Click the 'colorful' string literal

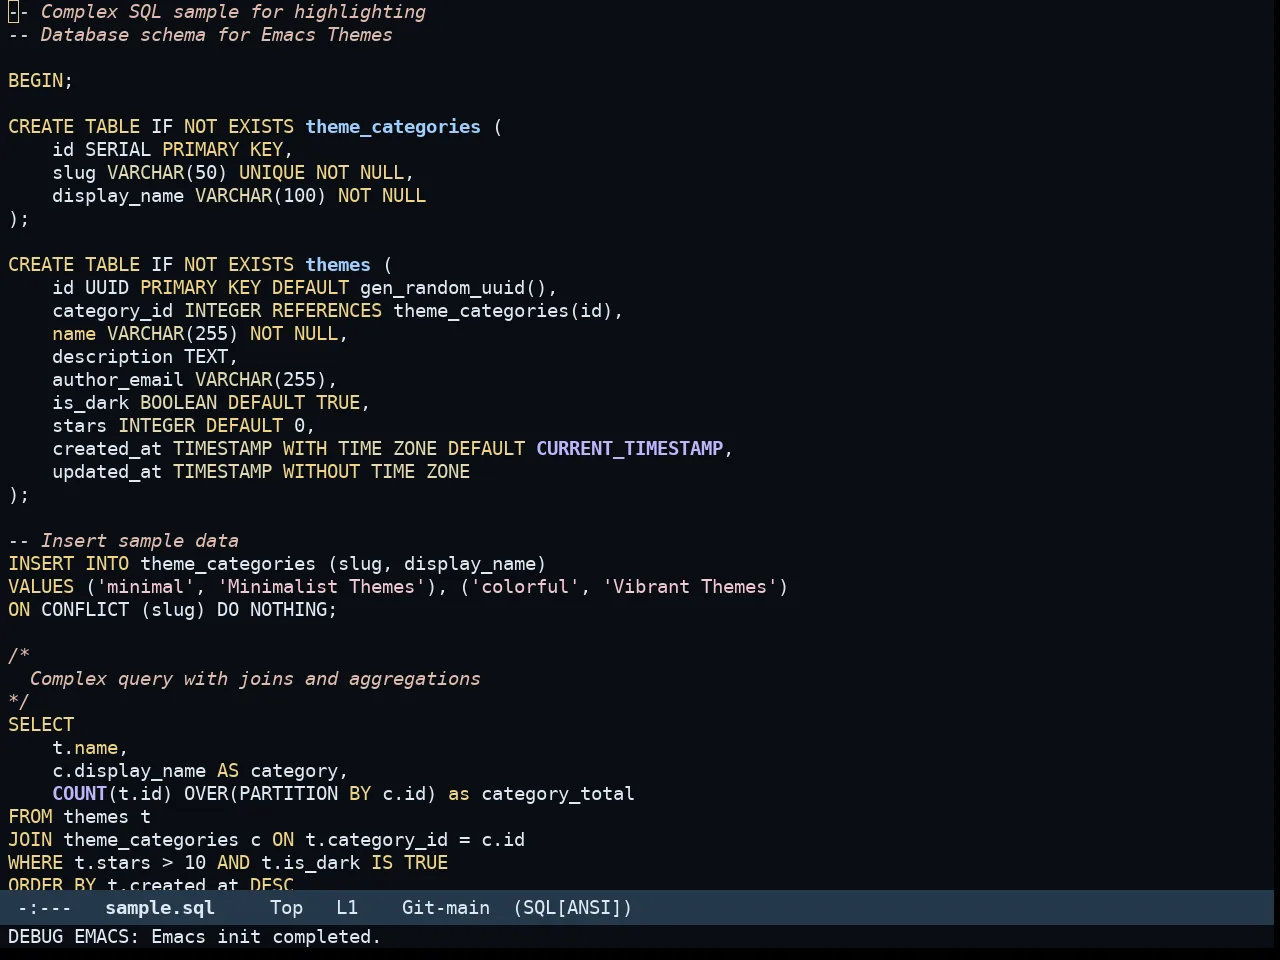coord(525,587)
